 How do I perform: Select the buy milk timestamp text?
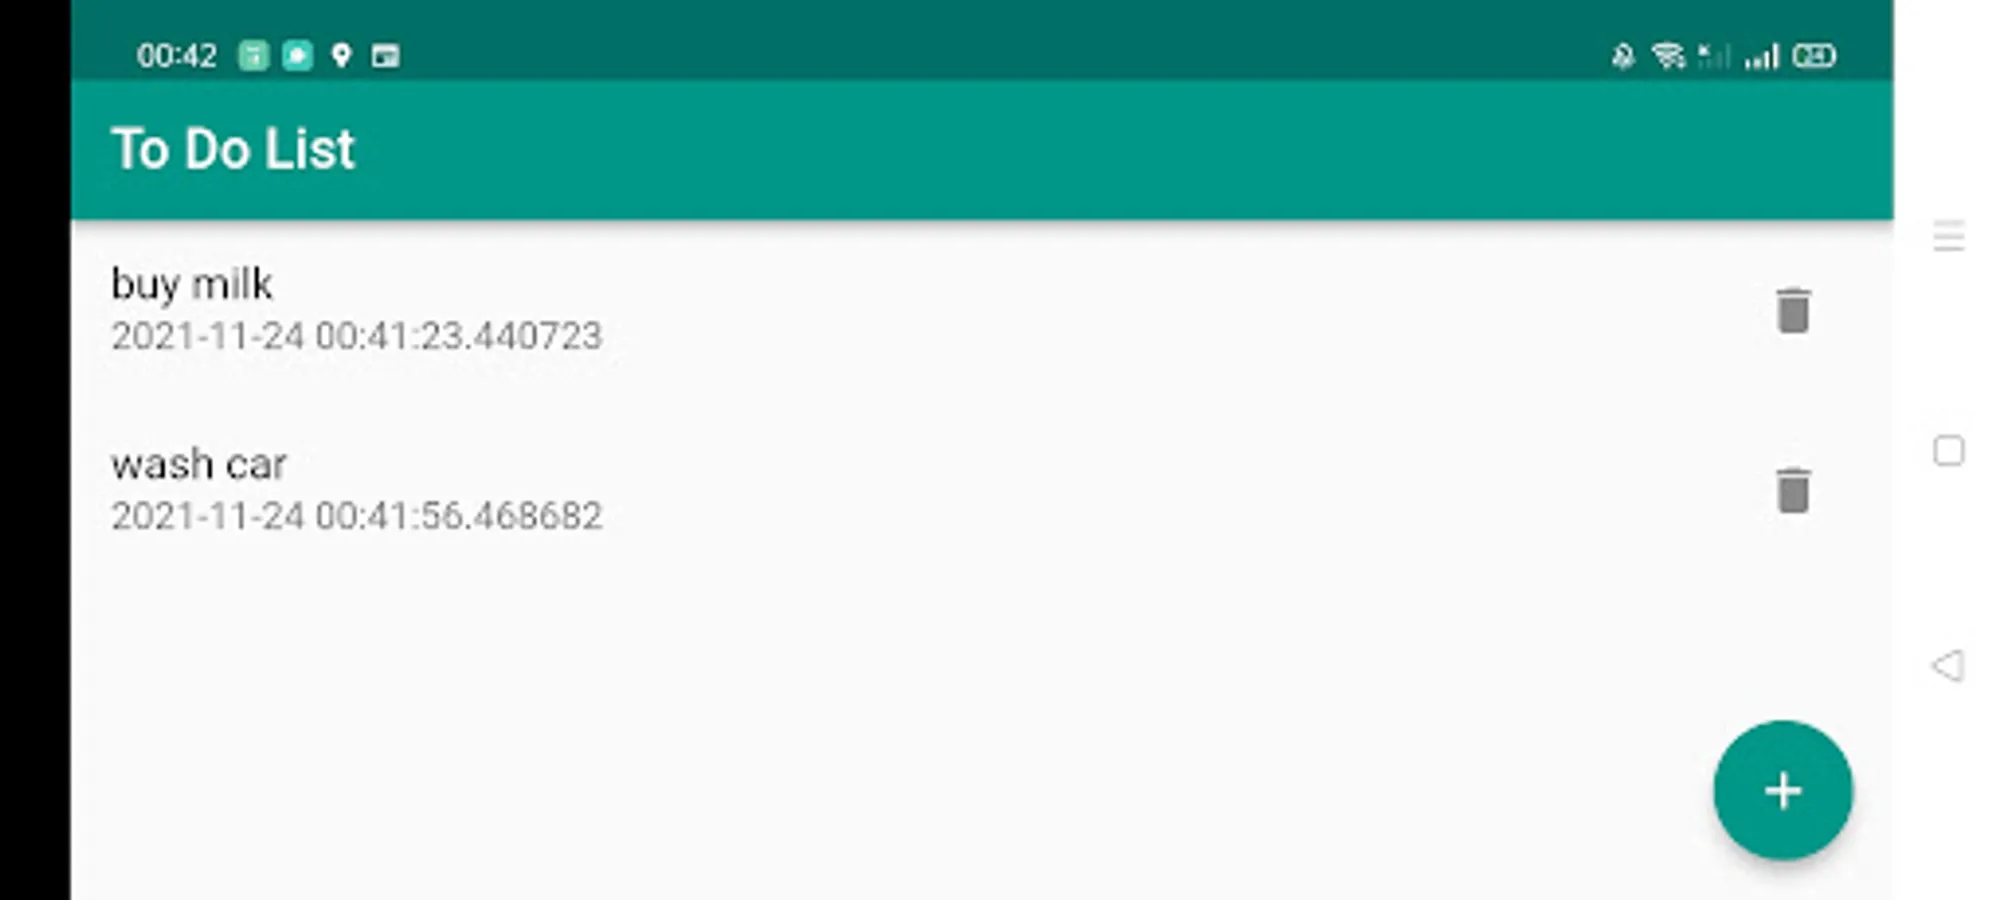[x=356, y=336]
